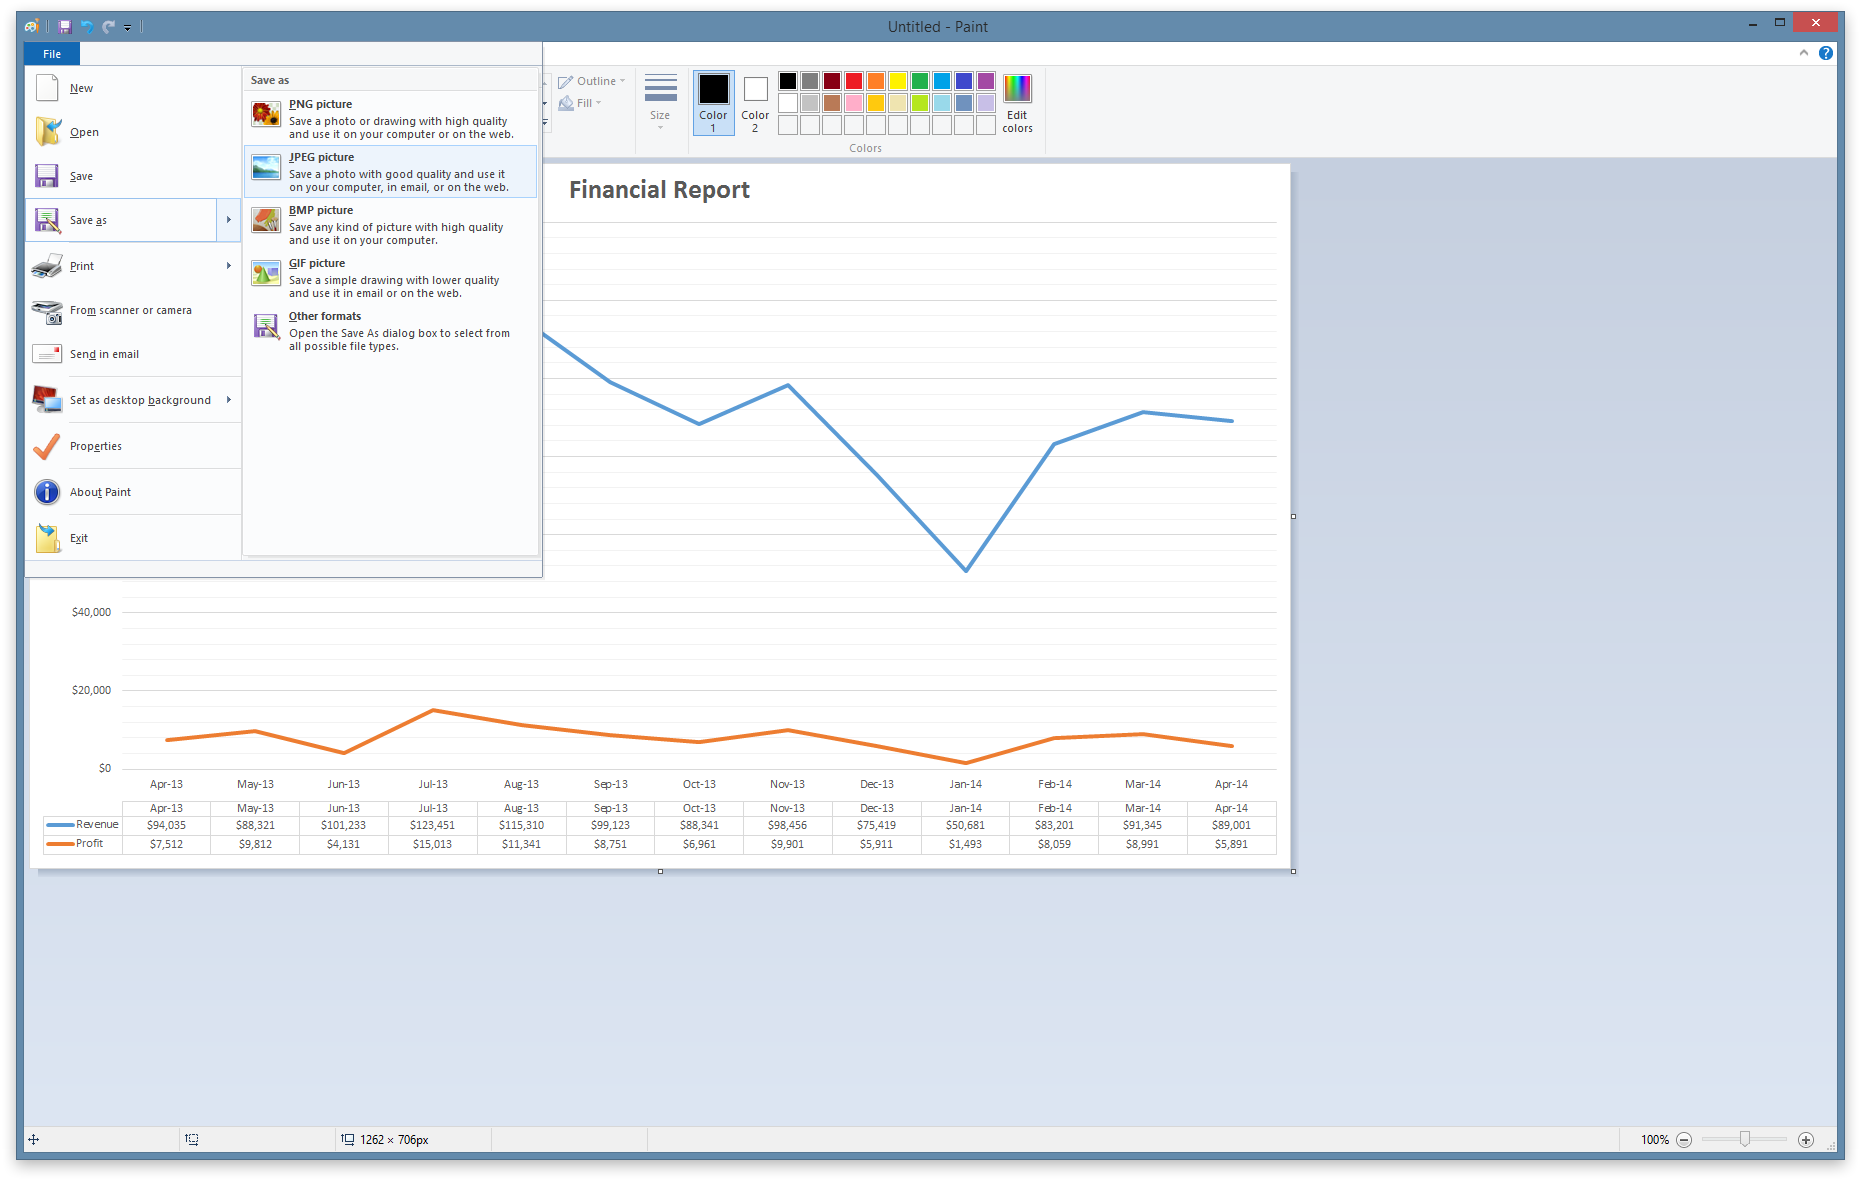Collapse the ribbon with the chevron
Viewport: 1861px width, 1181px height.
[1804, 53]
